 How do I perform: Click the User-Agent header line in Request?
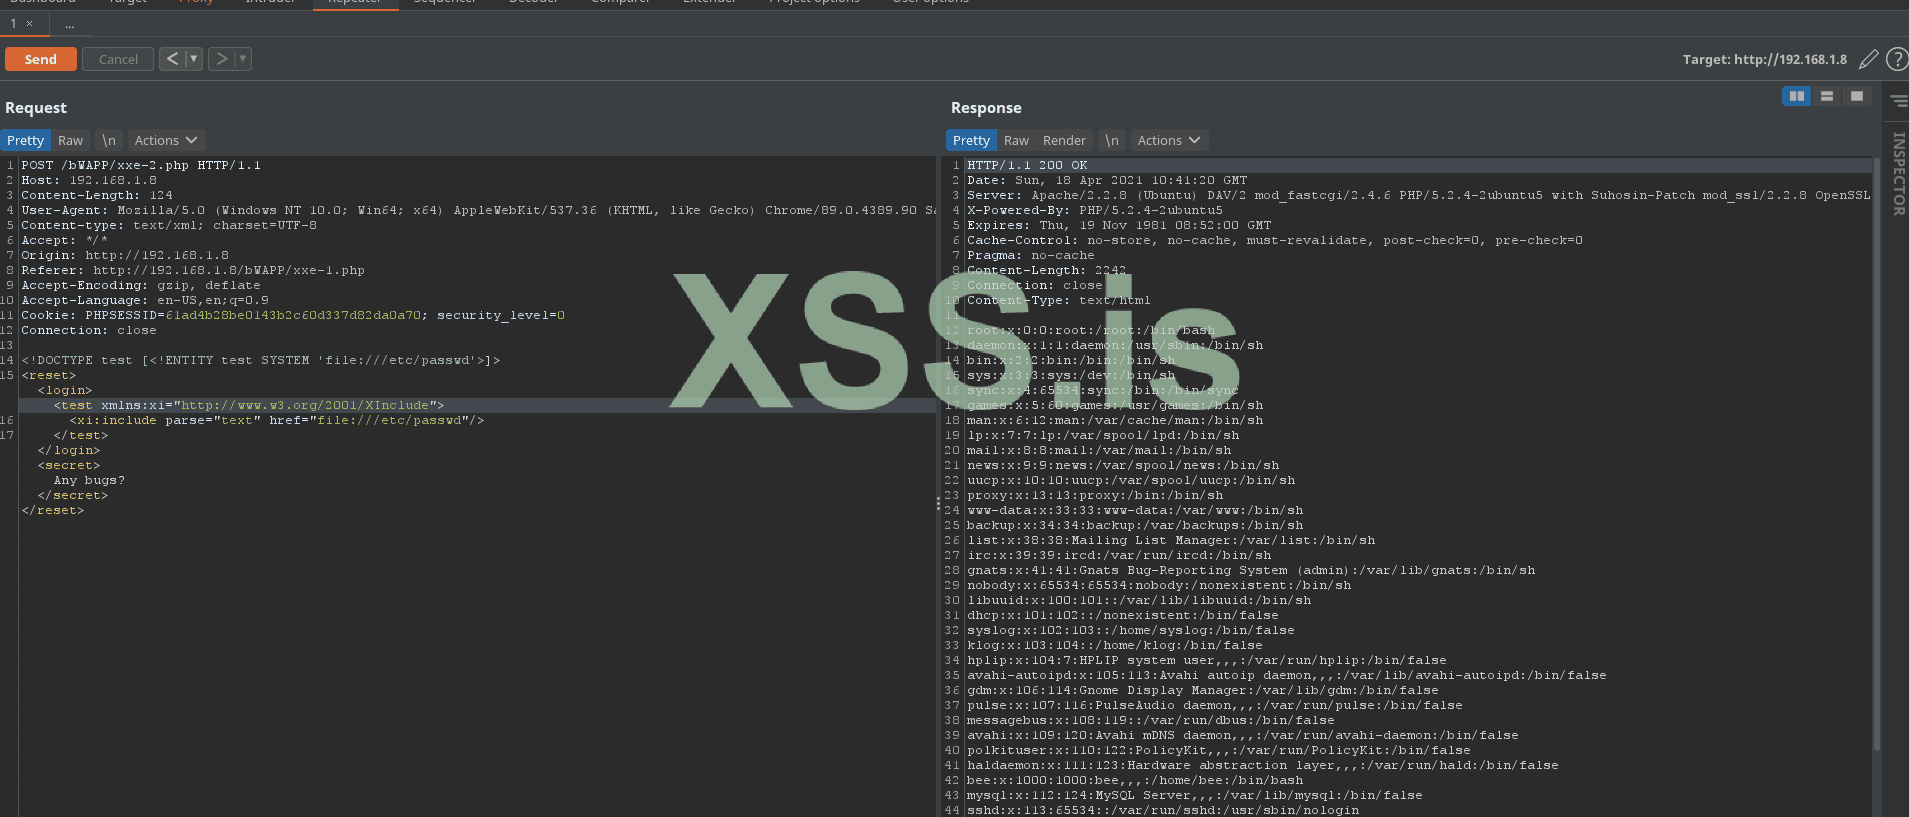(479, 211)
